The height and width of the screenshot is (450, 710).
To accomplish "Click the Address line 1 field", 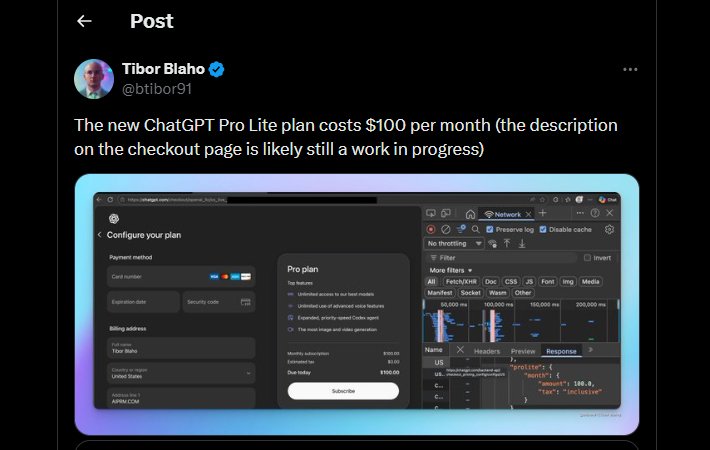I will (x=181, y=398).
